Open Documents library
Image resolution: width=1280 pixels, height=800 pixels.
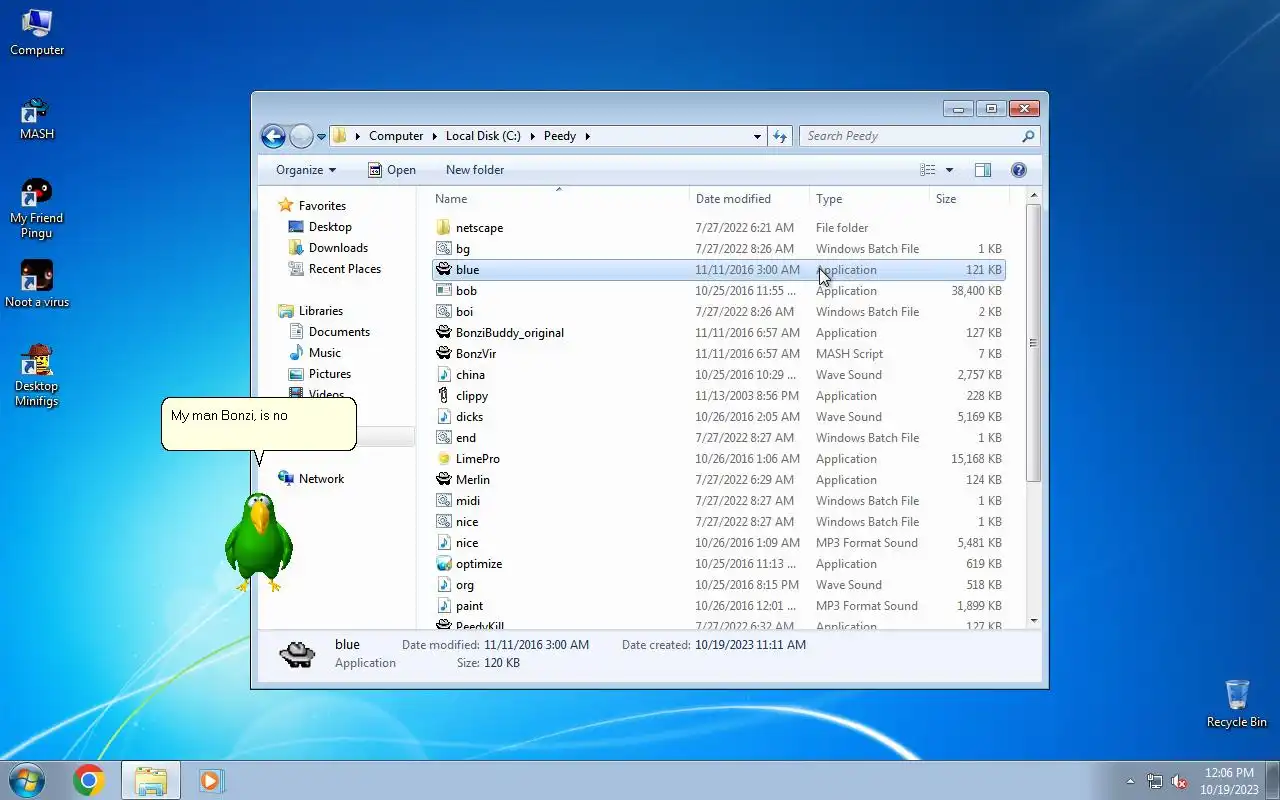point(329,332)
